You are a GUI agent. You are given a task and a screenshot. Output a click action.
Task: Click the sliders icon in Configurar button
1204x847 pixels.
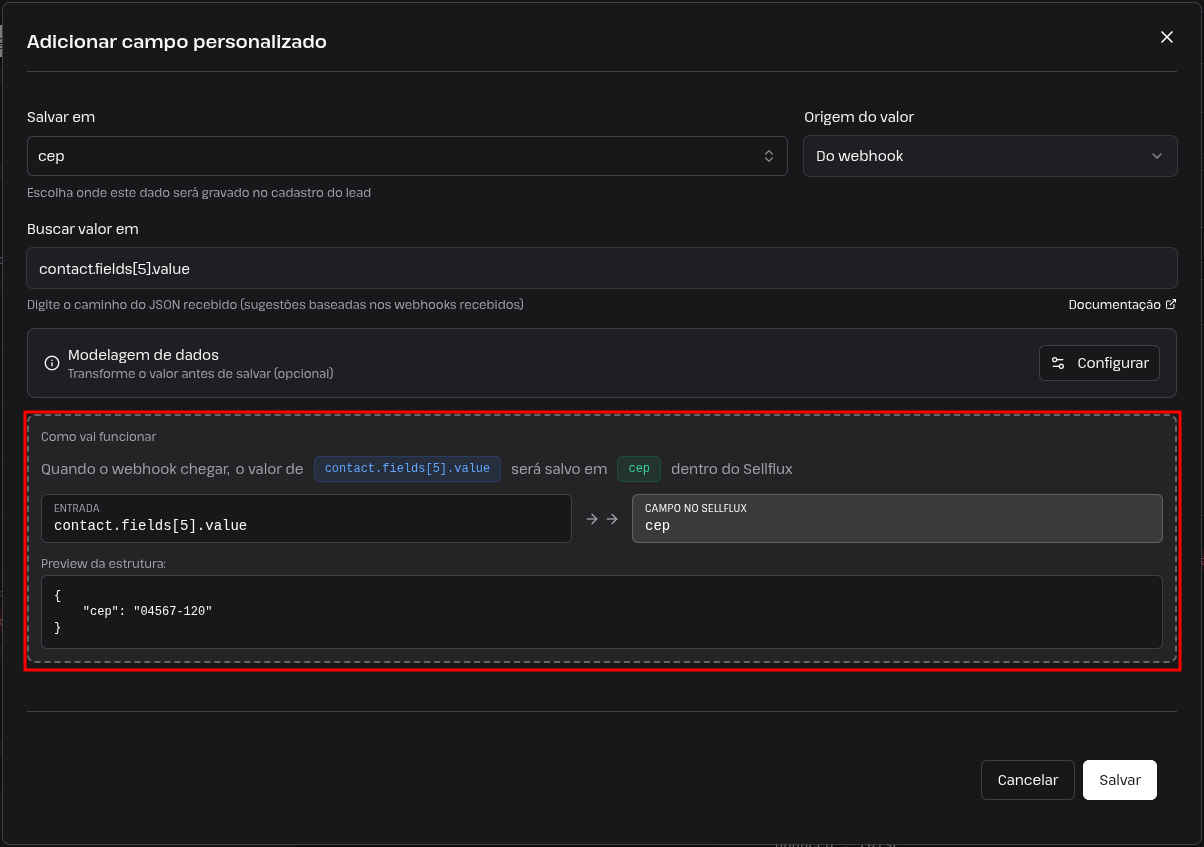(x=1058, y=363)
